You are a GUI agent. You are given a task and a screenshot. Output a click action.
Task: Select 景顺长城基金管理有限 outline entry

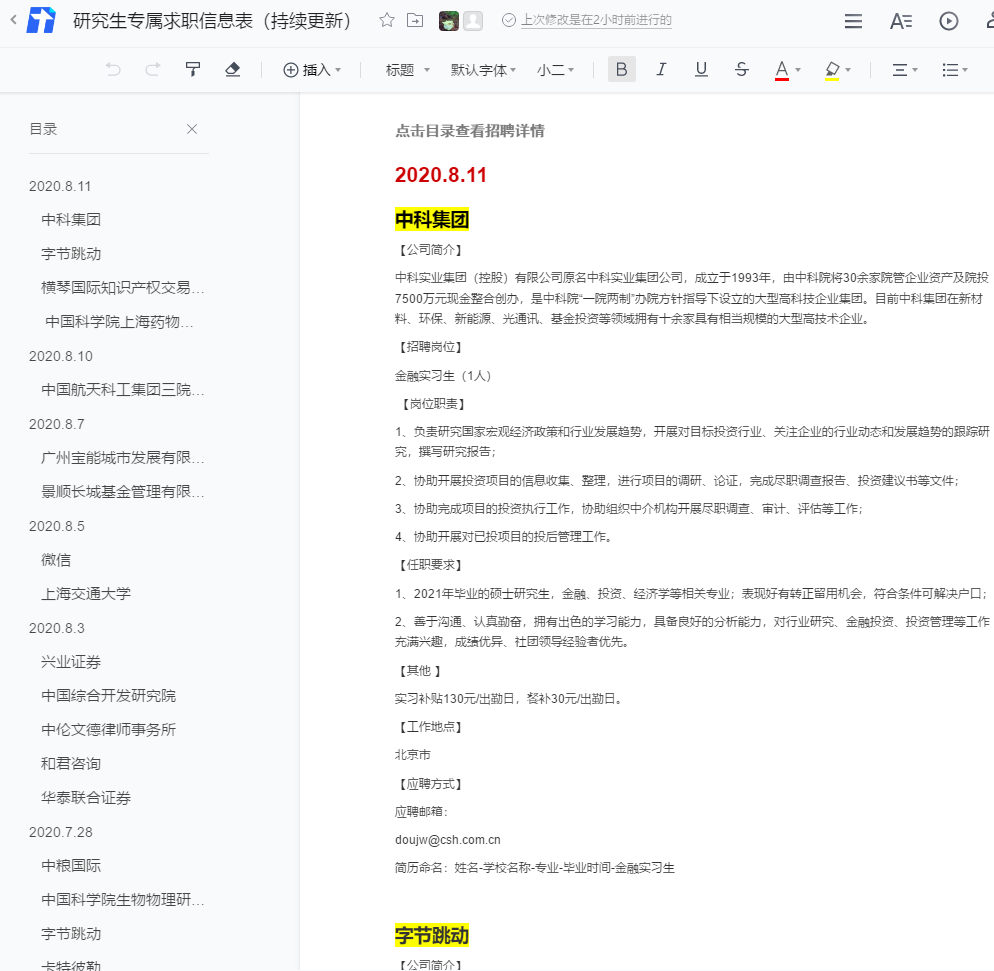point(123,492)
